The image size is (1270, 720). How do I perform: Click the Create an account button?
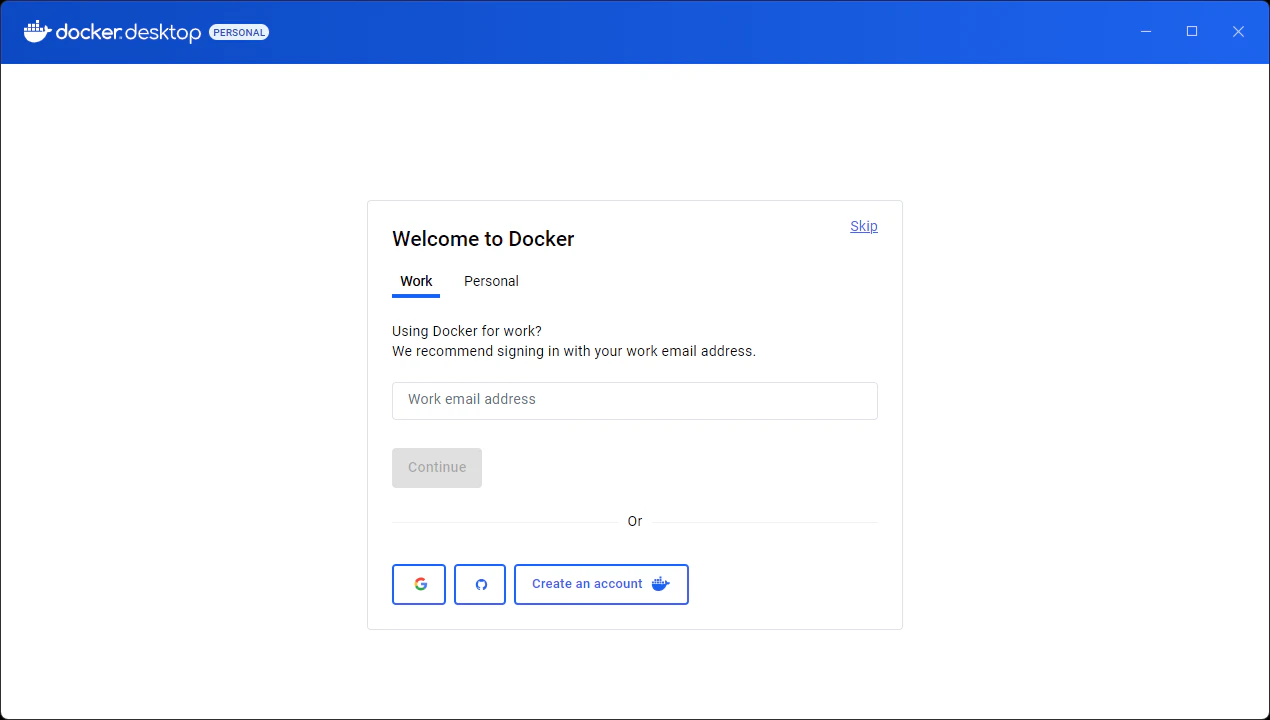click(601, 584)
